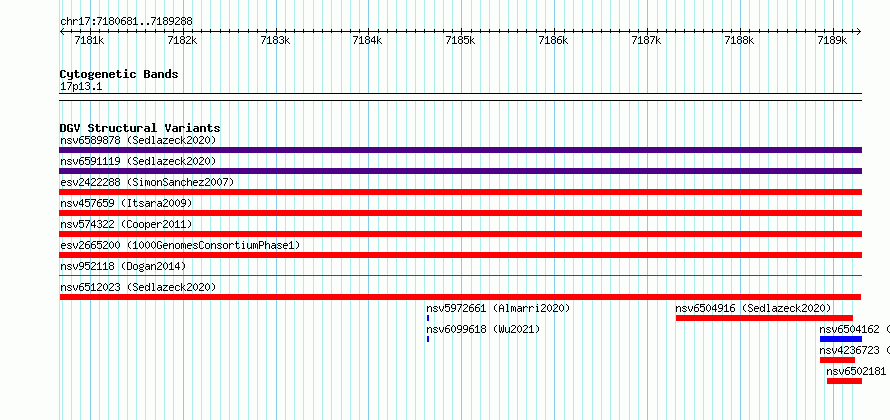The width and height of the screenshot is (890, 420).
Task: Click the 7184k ruler label
Action: coord(367,40)
